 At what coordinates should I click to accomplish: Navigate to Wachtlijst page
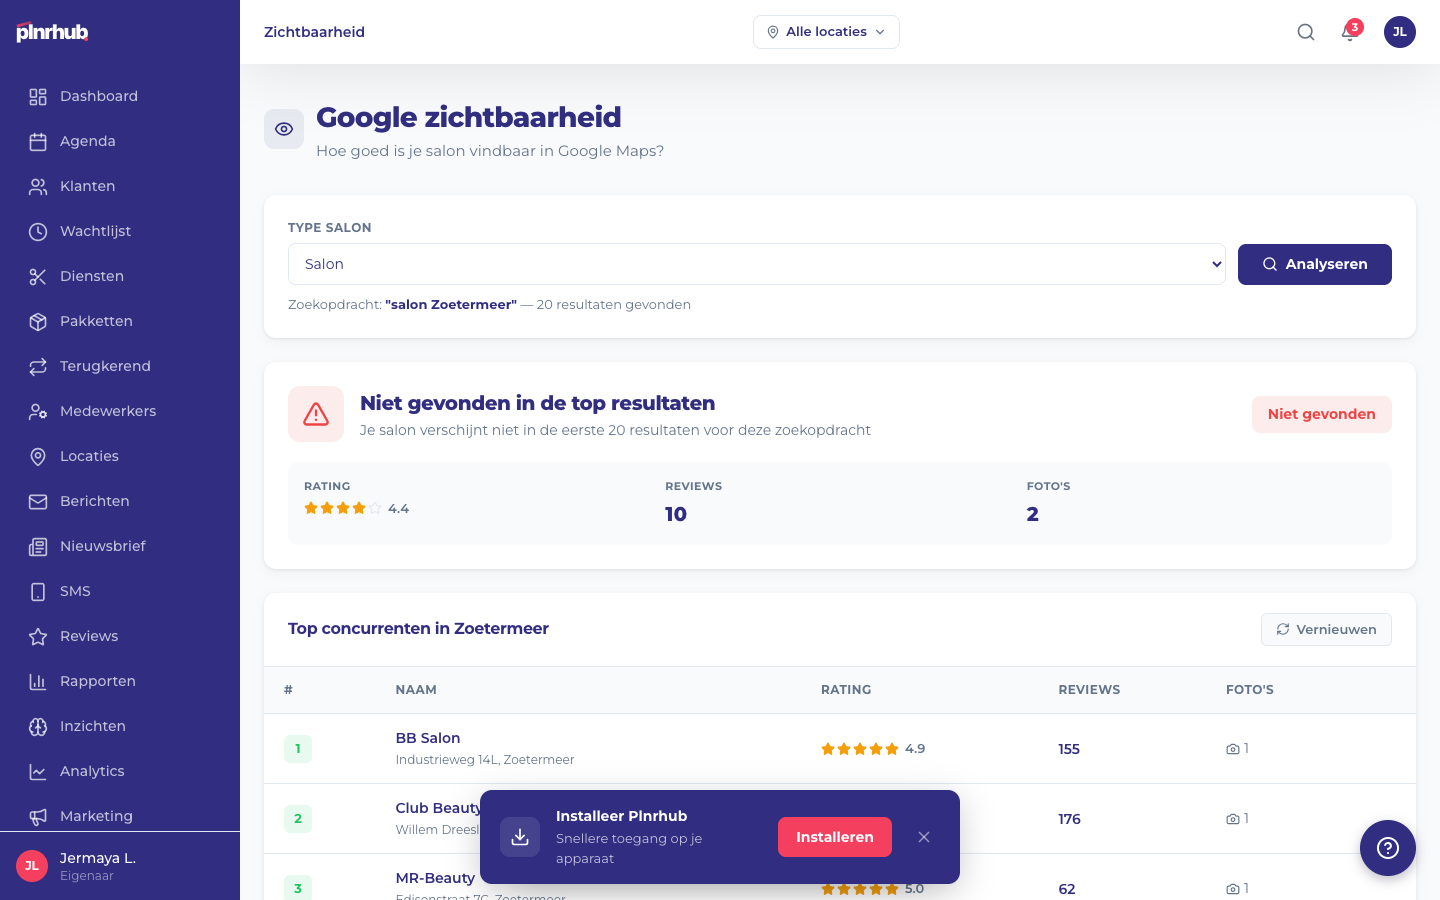[95, 231]
